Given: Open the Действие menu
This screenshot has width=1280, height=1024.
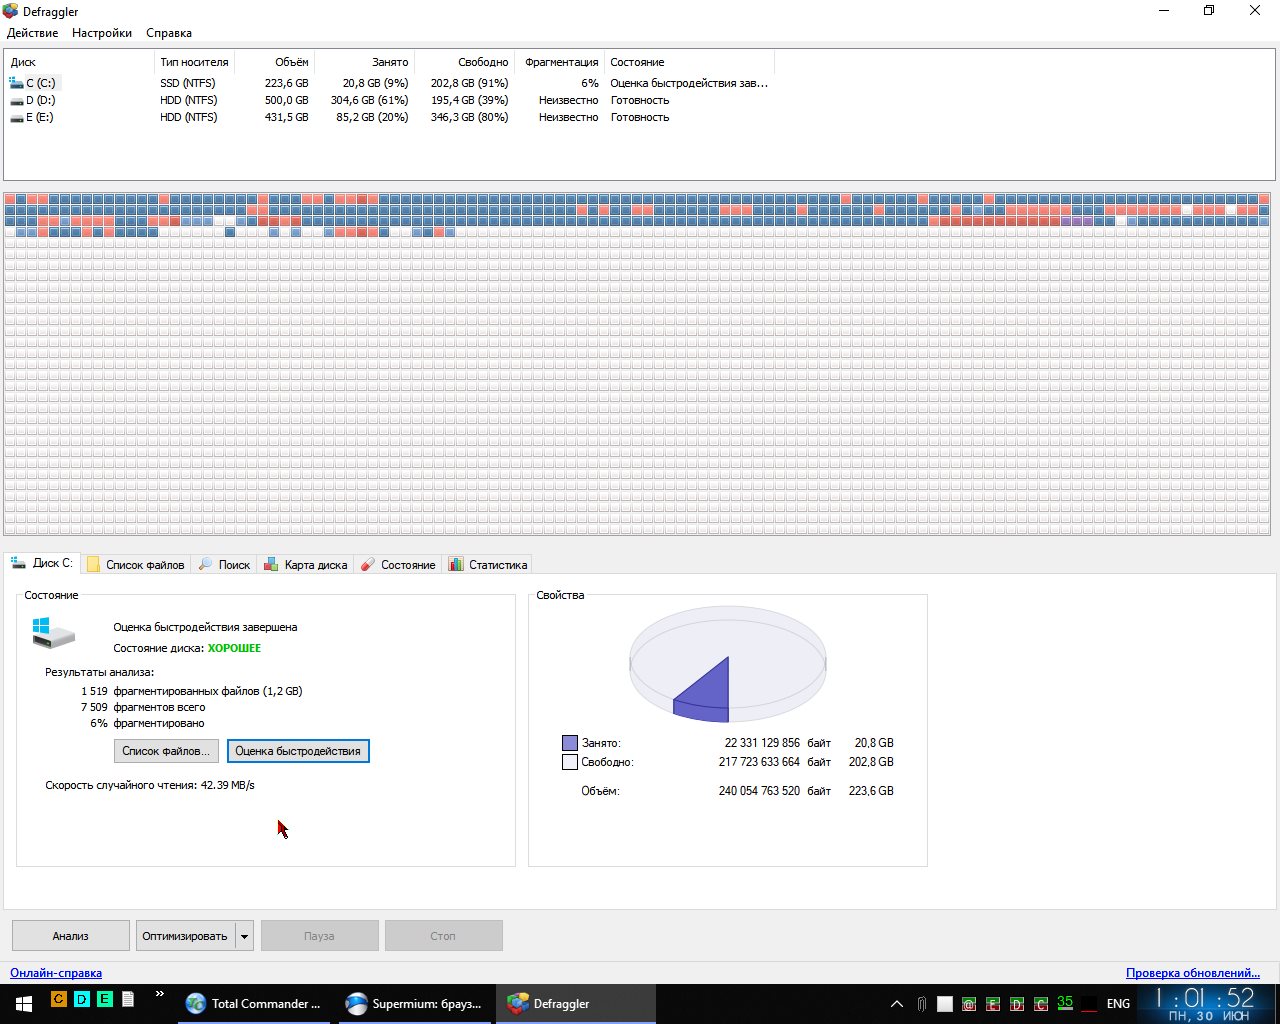Looking at the screenshot, I should coord(32,33).
